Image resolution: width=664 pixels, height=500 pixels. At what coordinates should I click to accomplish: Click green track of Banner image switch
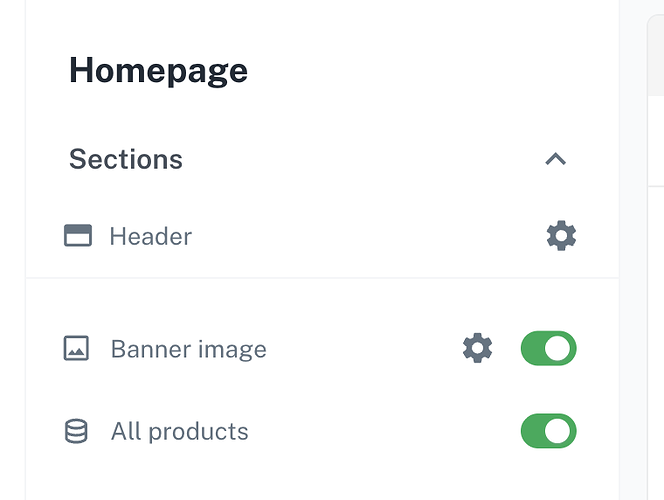[x=533, y=348]
